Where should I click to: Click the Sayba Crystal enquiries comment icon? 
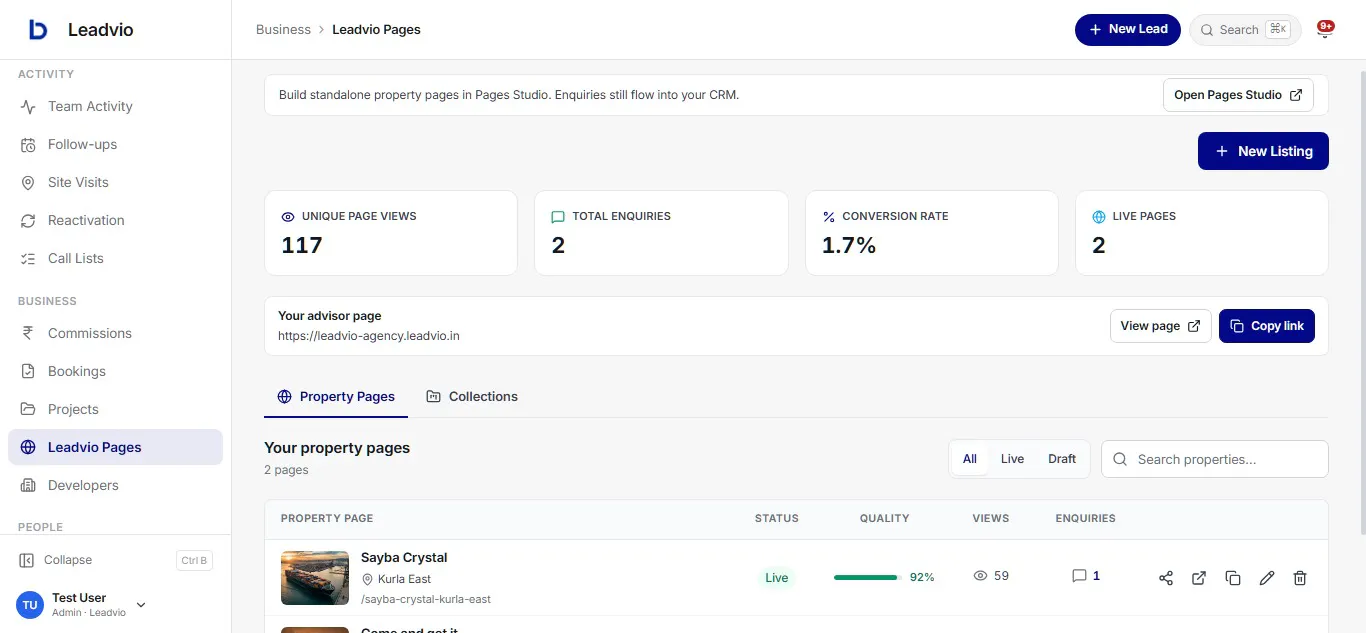1079,576
